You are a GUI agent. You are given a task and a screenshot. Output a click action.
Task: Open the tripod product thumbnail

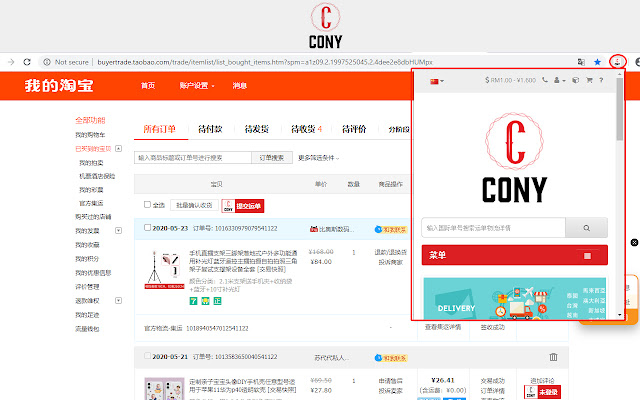(x=164, y=270)
